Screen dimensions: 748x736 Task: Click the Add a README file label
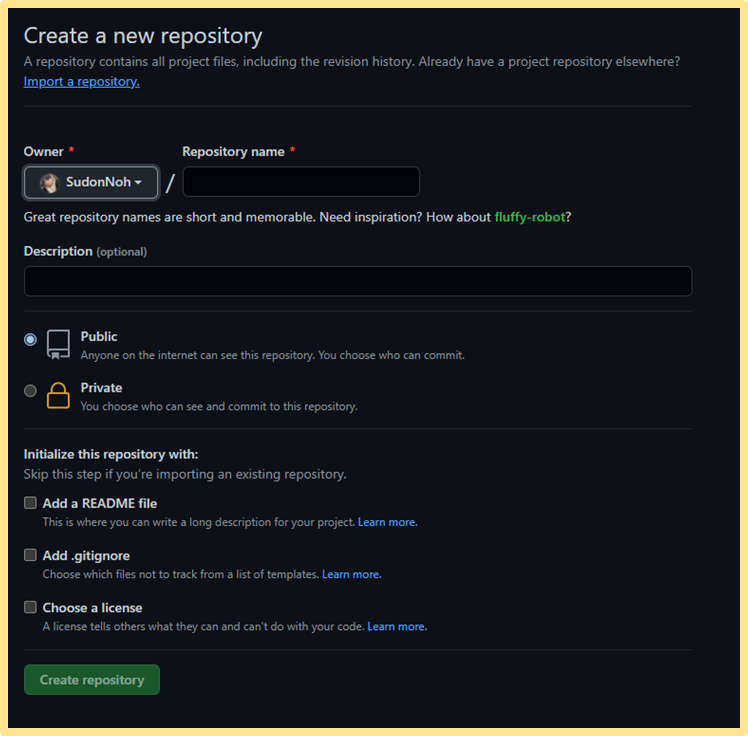pyautogui.click(x=100, y=503)
